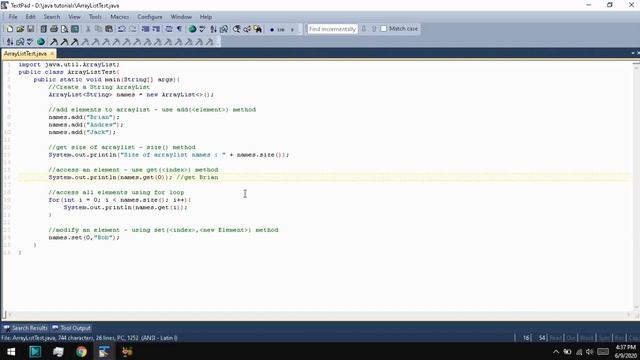640x360 pixels.
Task: Run the first black hammer tool icon
Action: click(54, 42)
